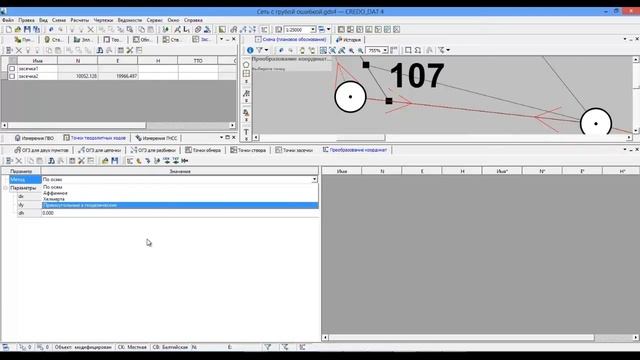Open the Метод value combo box arrow
640x360 pixels.
314,180
